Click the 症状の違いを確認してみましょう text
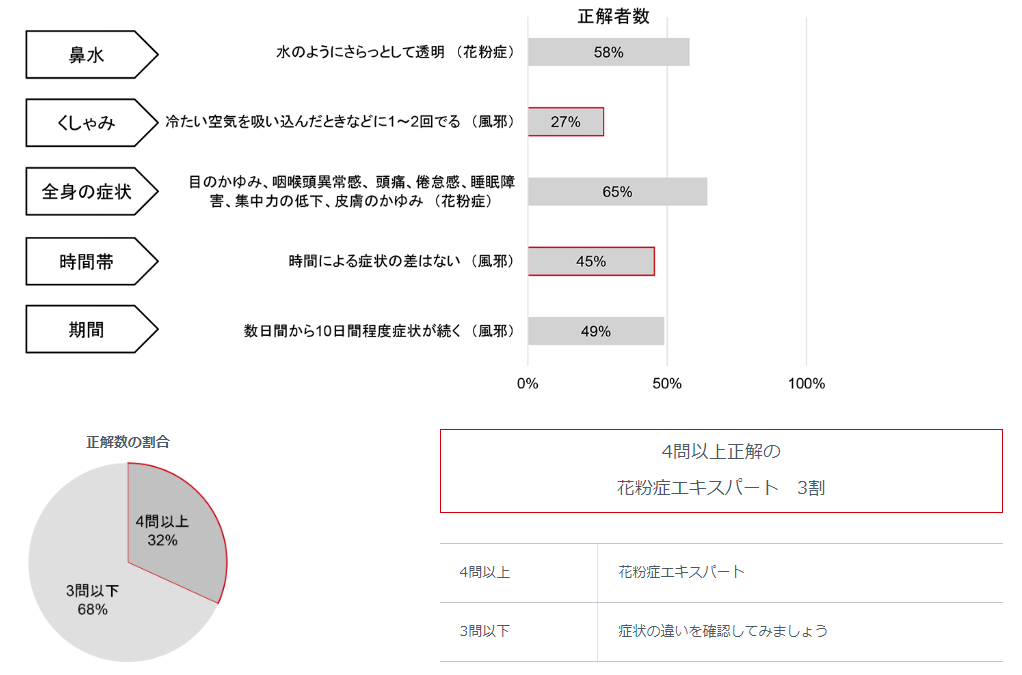The image size is (1022, 675). (723, 631)
